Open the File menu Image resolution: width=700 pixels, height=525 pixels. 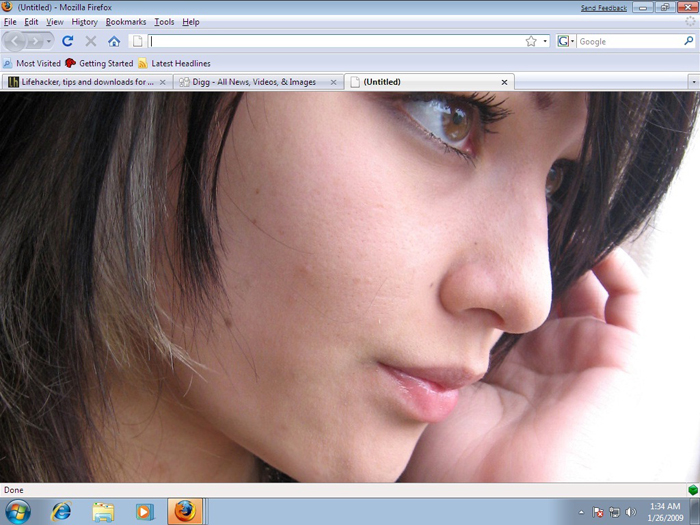pyautogui.click(x=10, y=22)
